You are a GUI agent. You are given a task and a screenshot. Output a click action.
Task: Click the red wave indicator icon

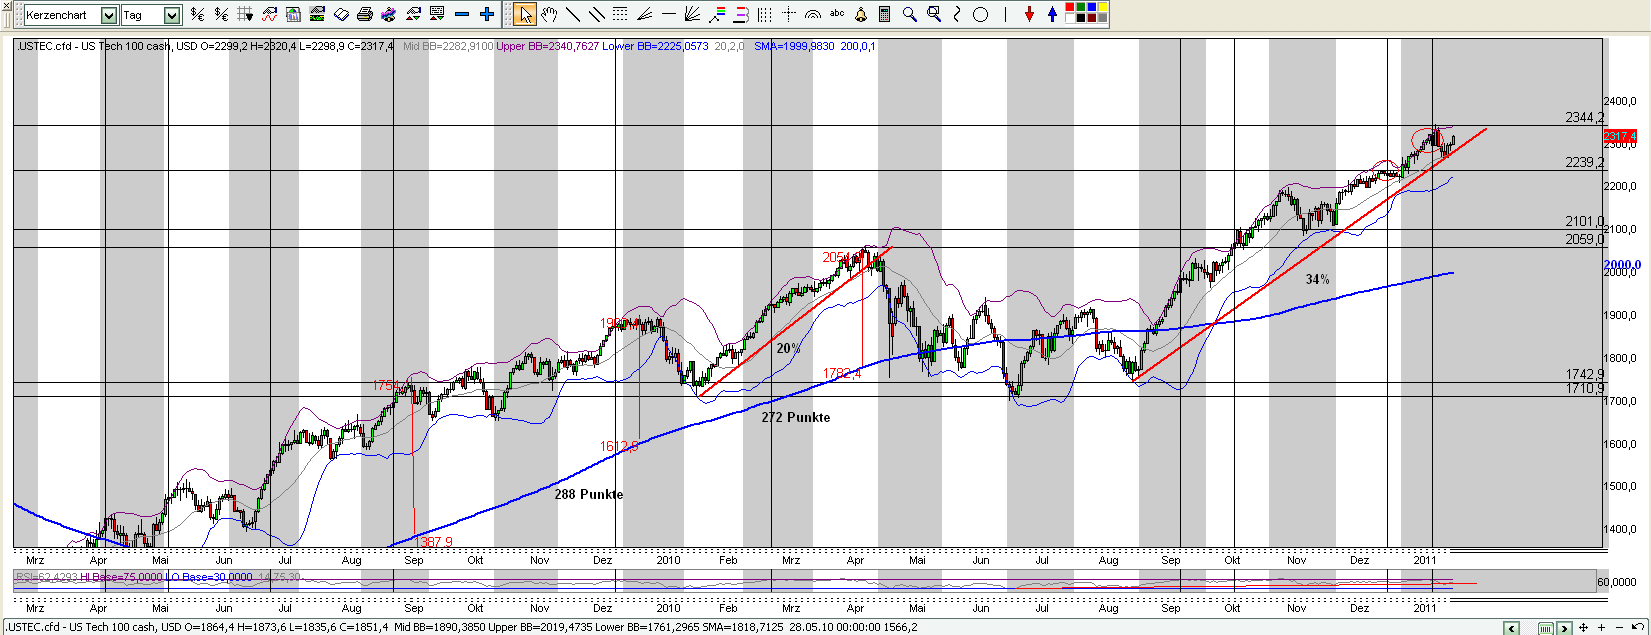(270, 14)
